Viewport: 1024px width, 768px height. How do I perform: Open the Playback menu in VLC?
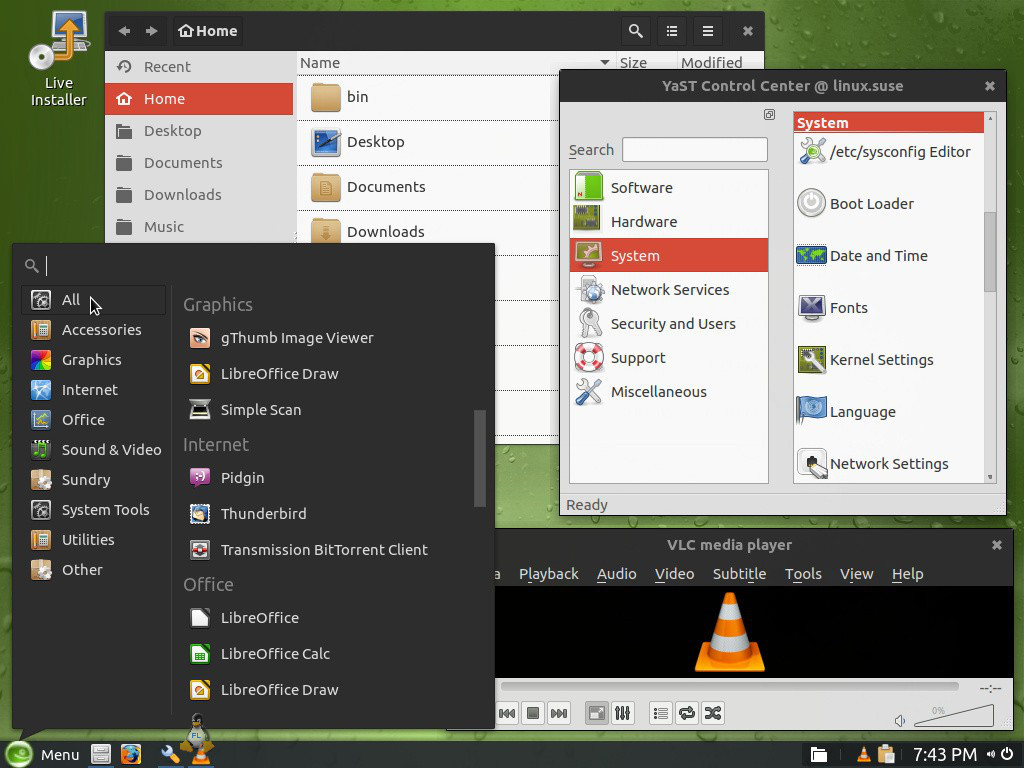point(548,574)
